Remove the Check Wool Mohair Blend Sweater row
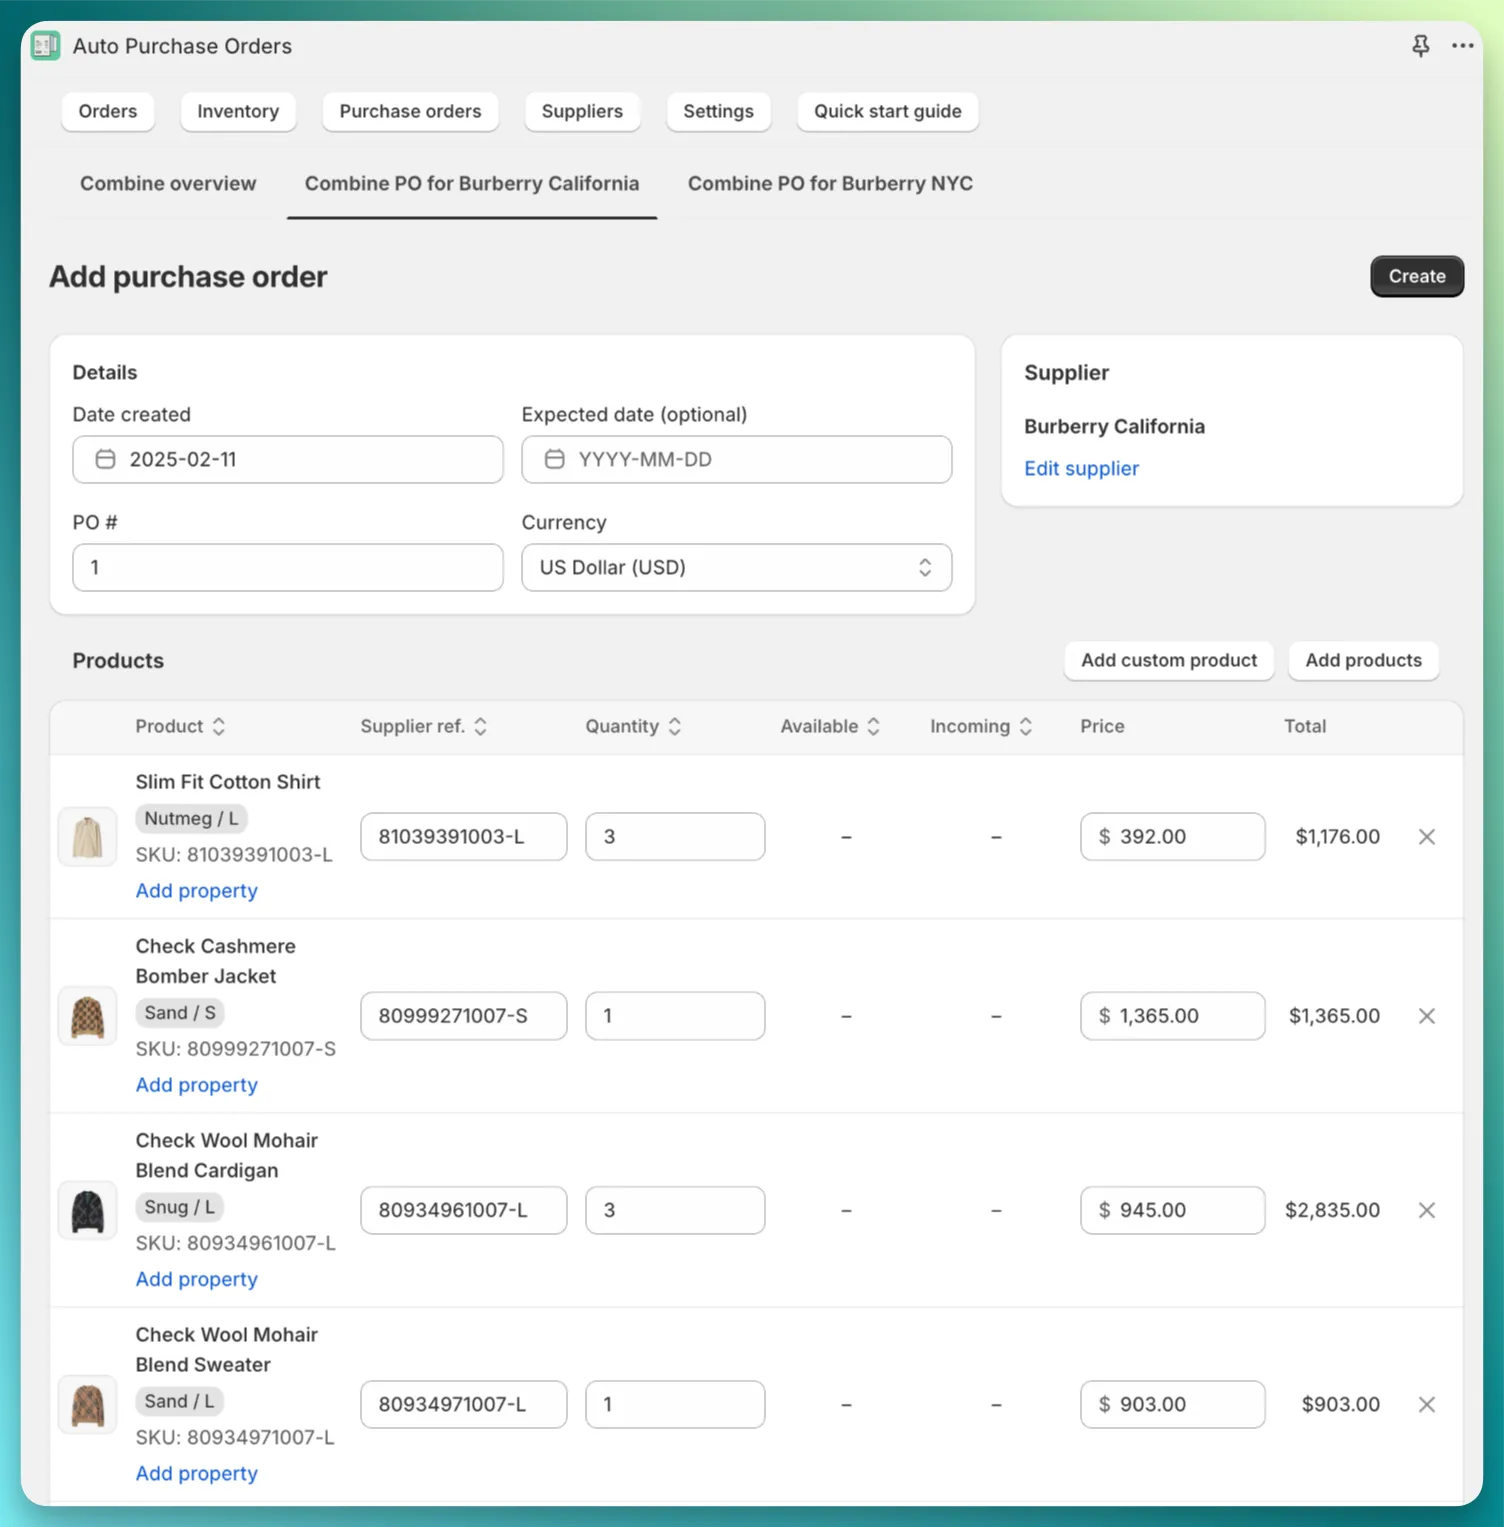 pyautogui.click(x=1427, y=1404)
